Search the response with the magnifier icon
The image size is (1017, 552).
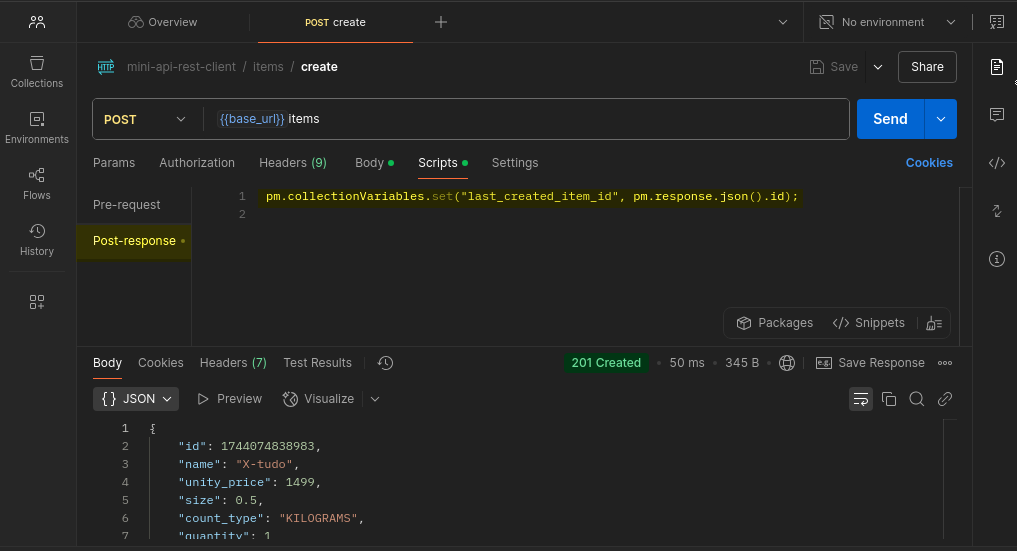[916, 399]
